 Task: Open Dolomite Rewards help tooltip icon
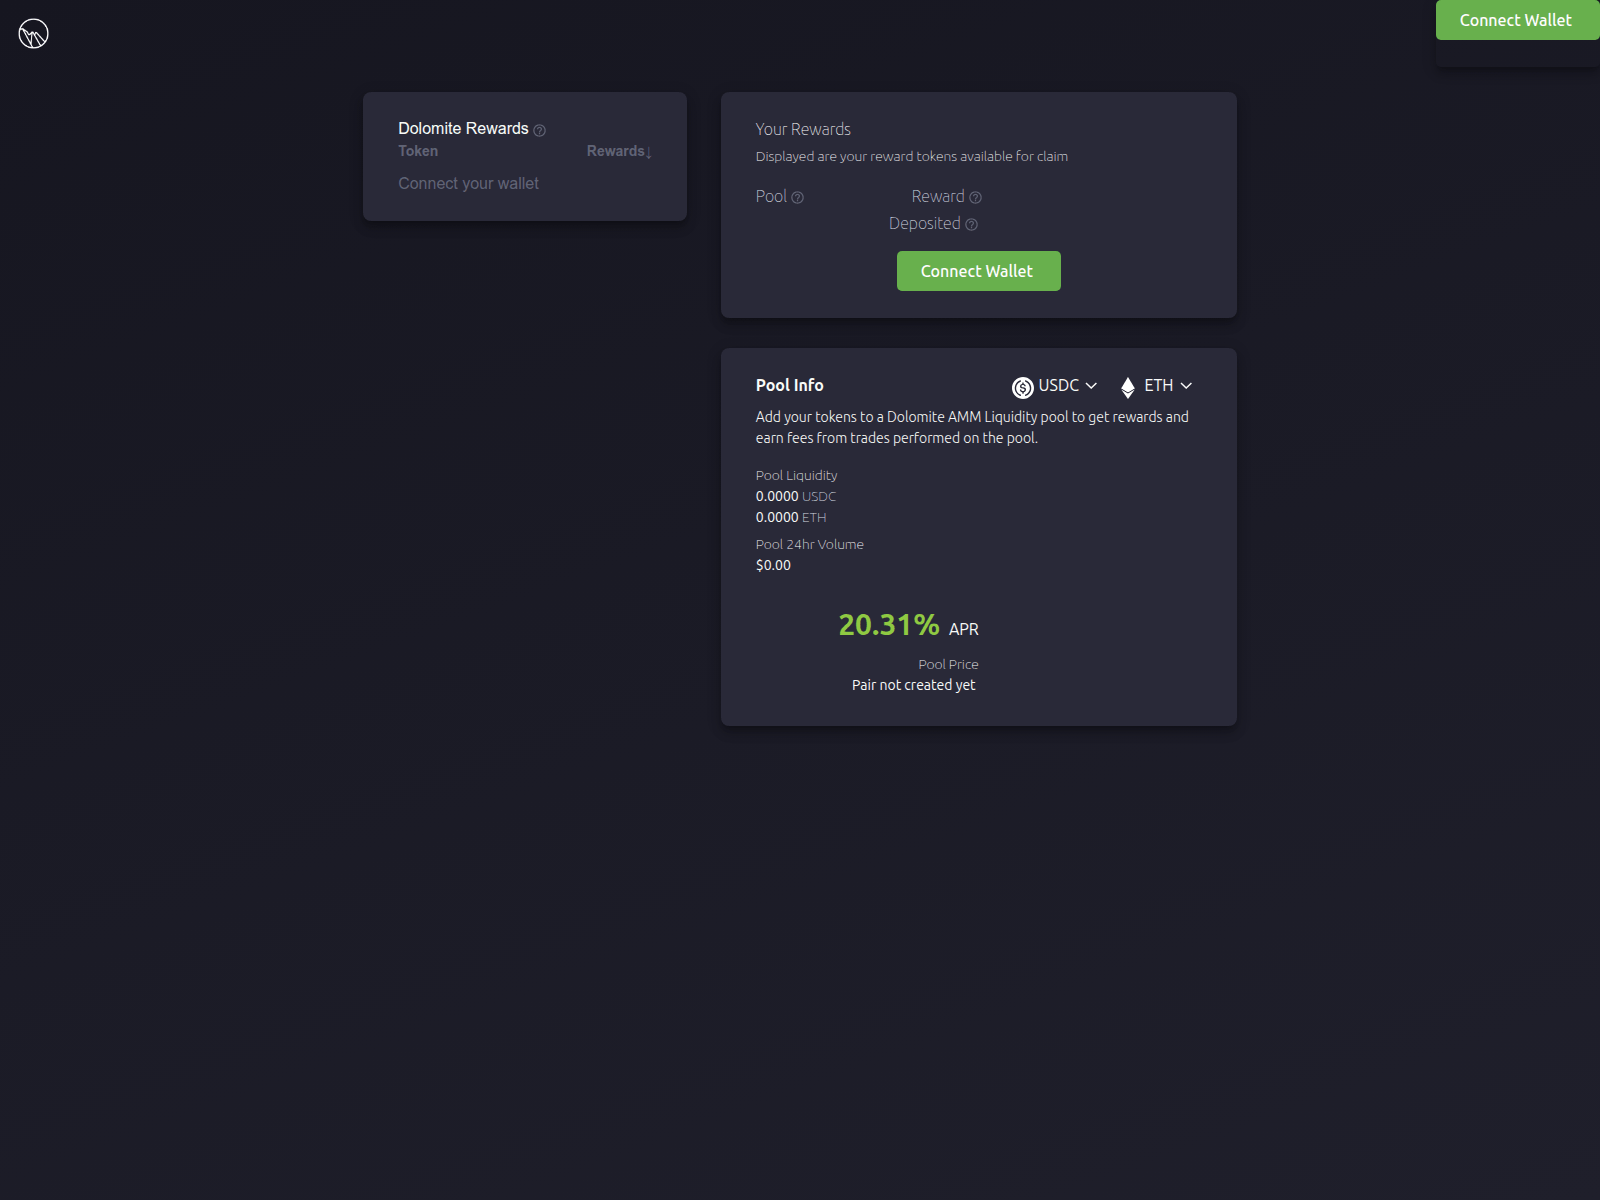[x=540, y=130]
